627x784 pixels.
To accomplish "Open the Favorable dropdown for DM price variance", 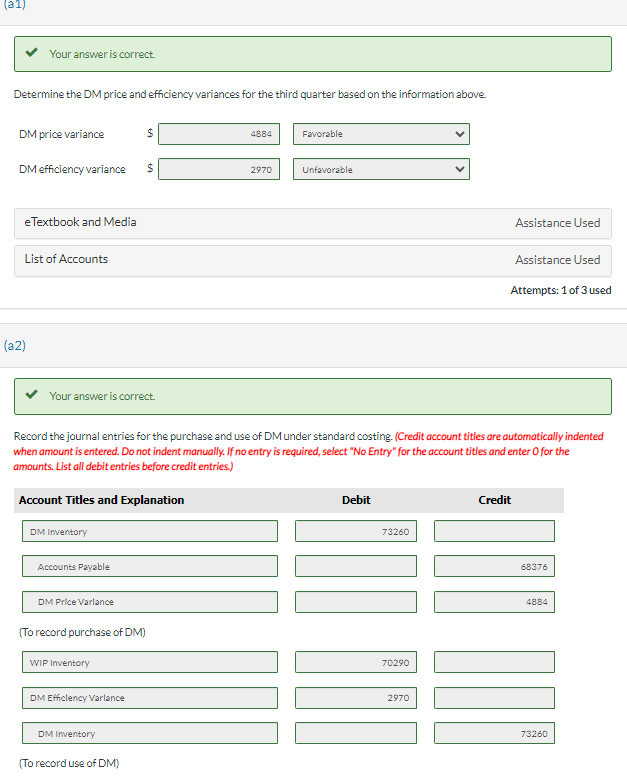I will pyautogui.click(x=381, y=134).
